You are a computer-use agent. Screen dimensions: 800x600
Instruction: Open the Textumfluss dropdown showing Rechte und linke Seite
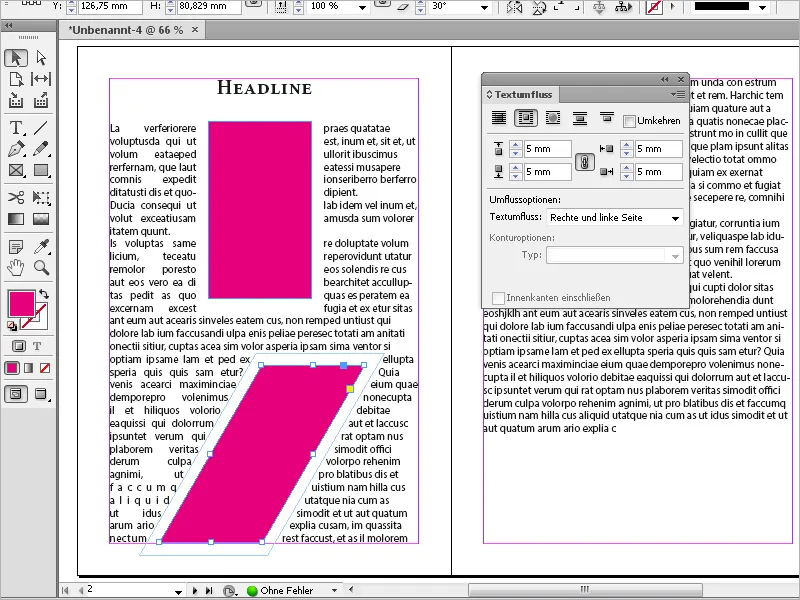[614, 217]
